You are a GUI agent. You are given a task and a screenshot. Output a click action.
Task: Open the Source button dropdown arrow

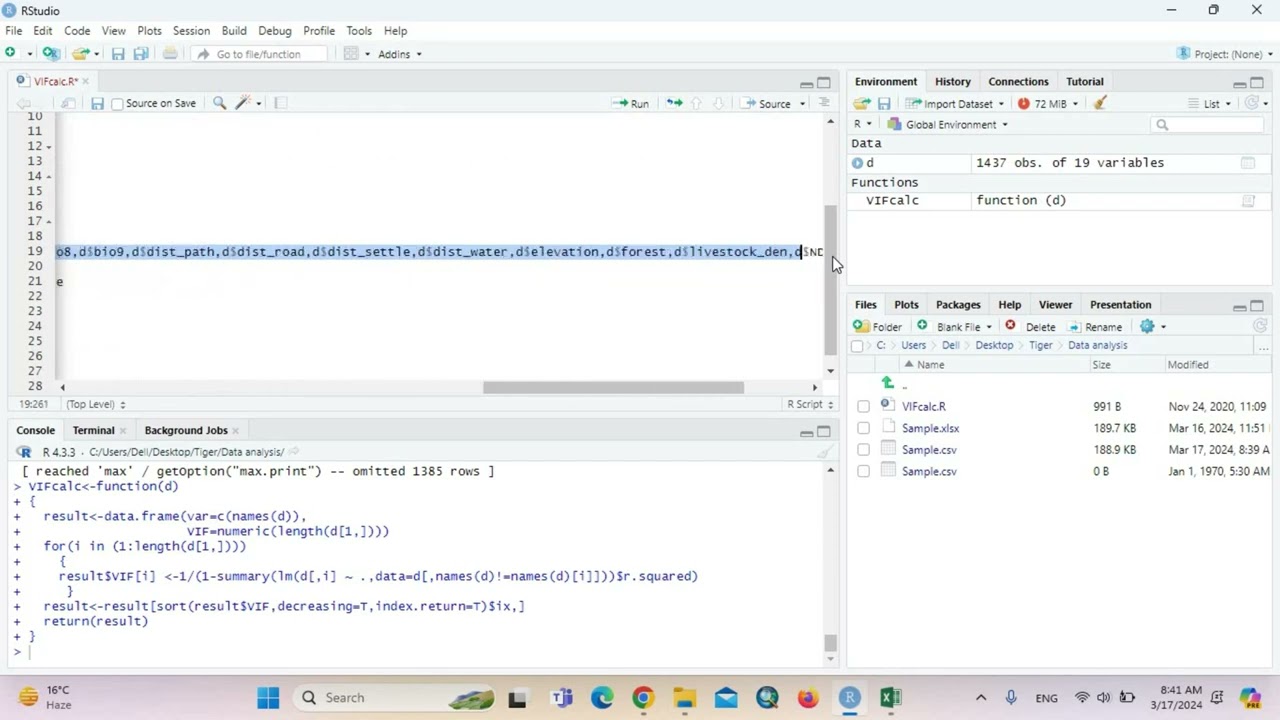coord(802,104)
